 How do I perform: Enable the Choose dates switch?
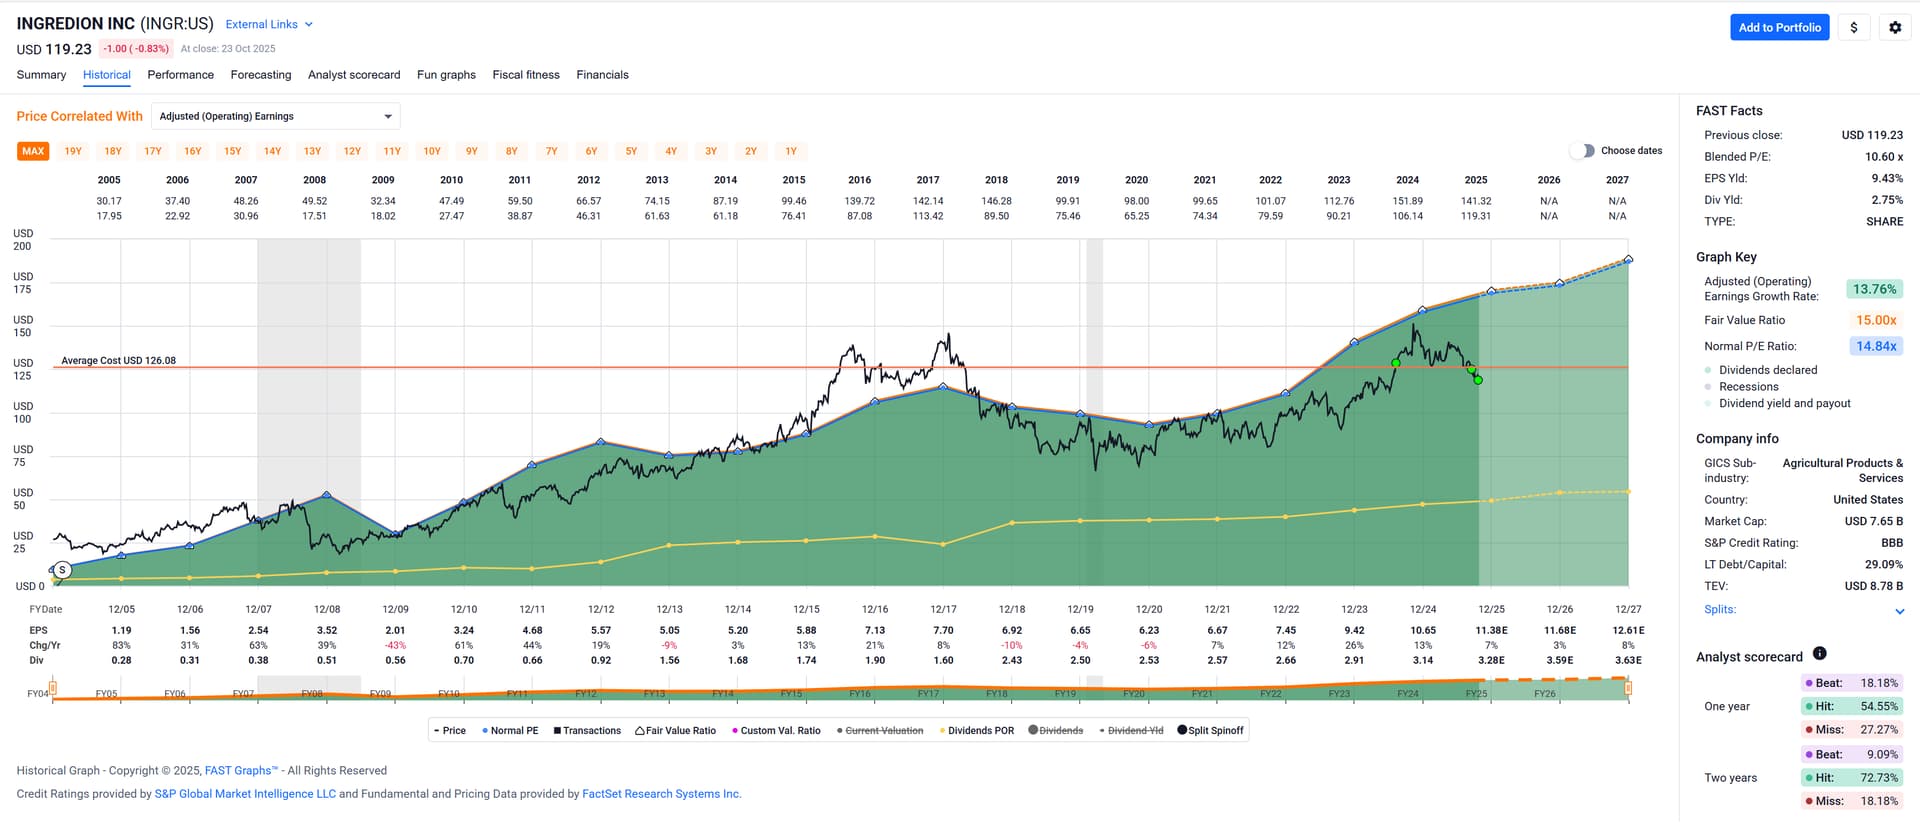click(1582, 151)
